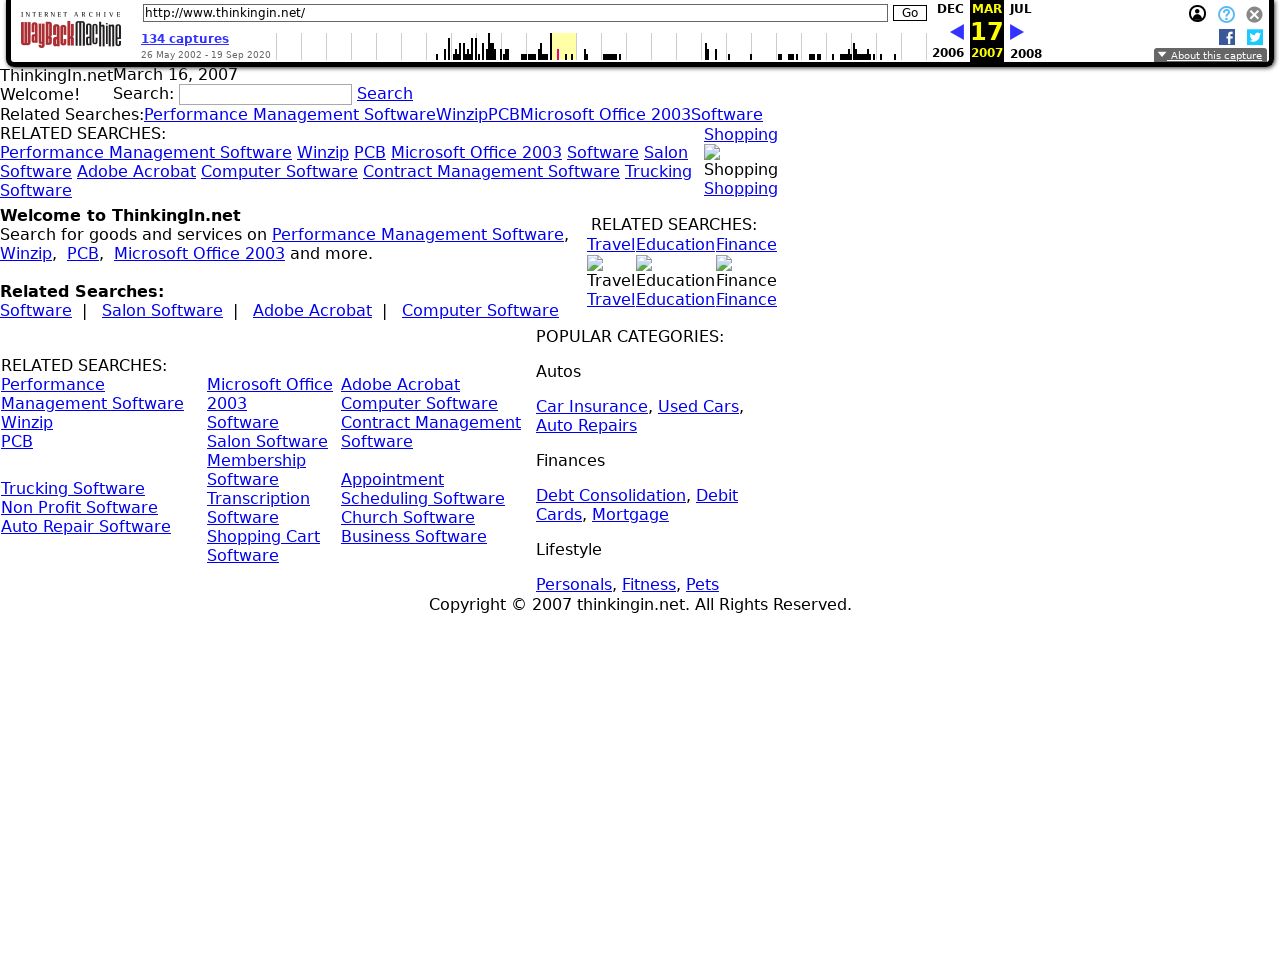Open the Car Insurance link
The width and height of the screenshot is (1280, 960).
coord(591,406)
